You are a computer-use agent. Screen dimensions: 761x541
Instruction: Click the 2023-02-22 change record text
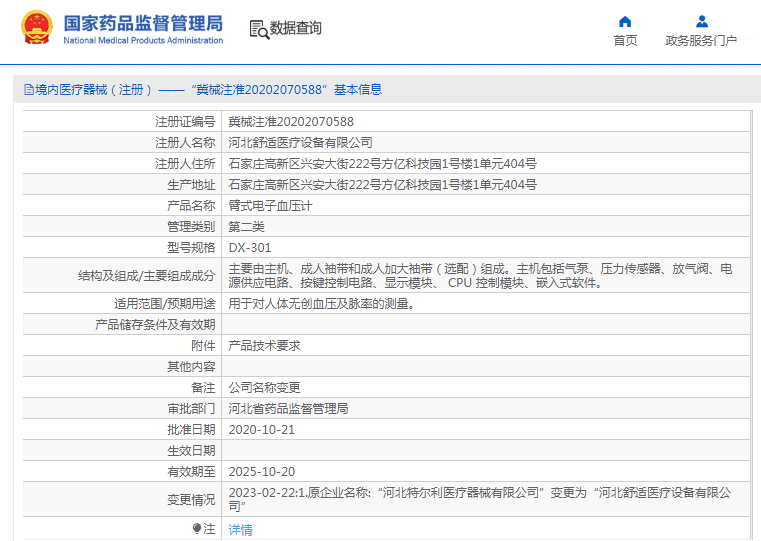coord(480,499)
